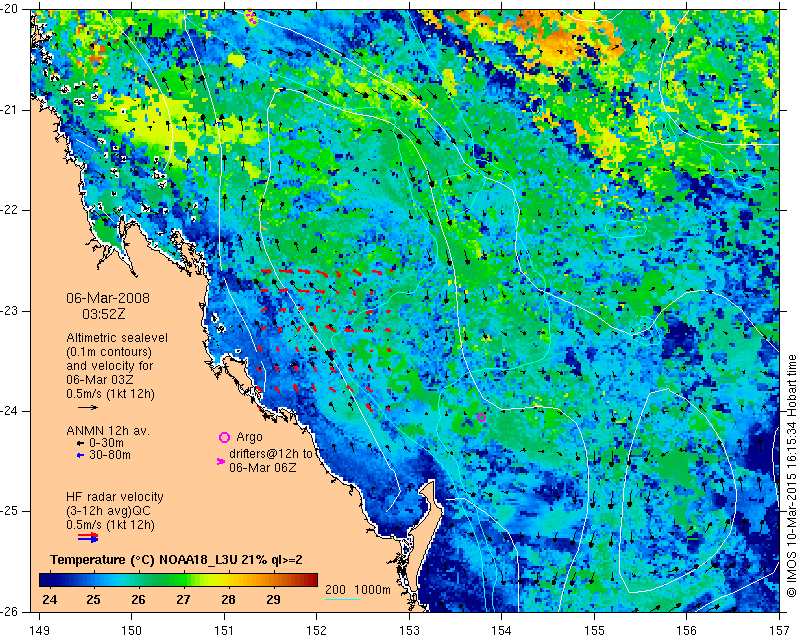The width and height of the screenshot is (800, 640).
Task: Click the temperature colorbar gradient
Action: (178, 580)
